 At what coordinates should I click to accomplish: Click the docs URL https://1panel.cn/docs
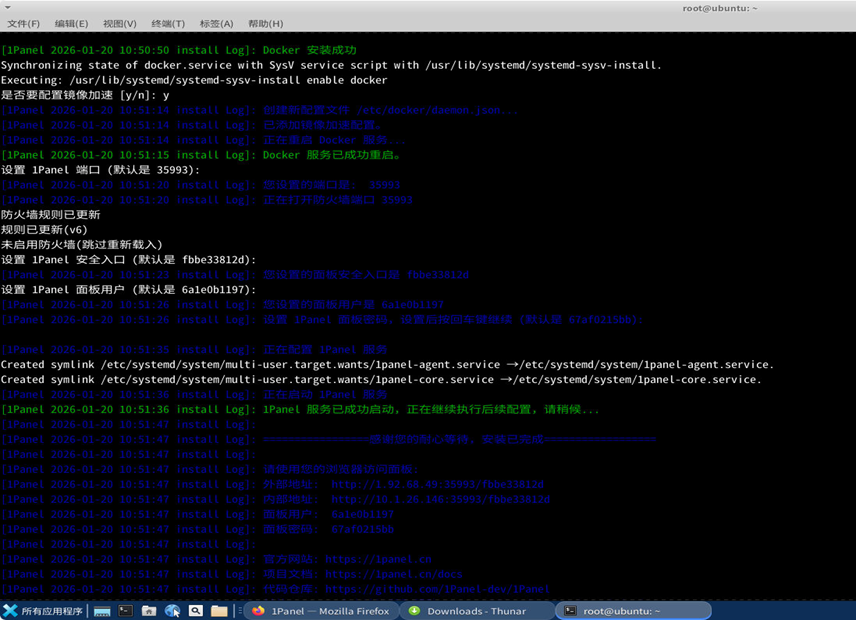tap(394, 574)
